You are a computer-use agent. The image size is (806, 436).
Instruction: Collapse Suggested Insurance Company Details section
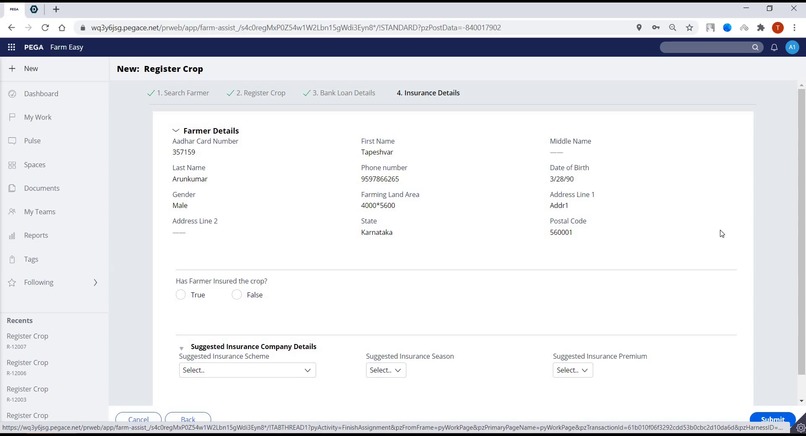[x=181, y=348]
